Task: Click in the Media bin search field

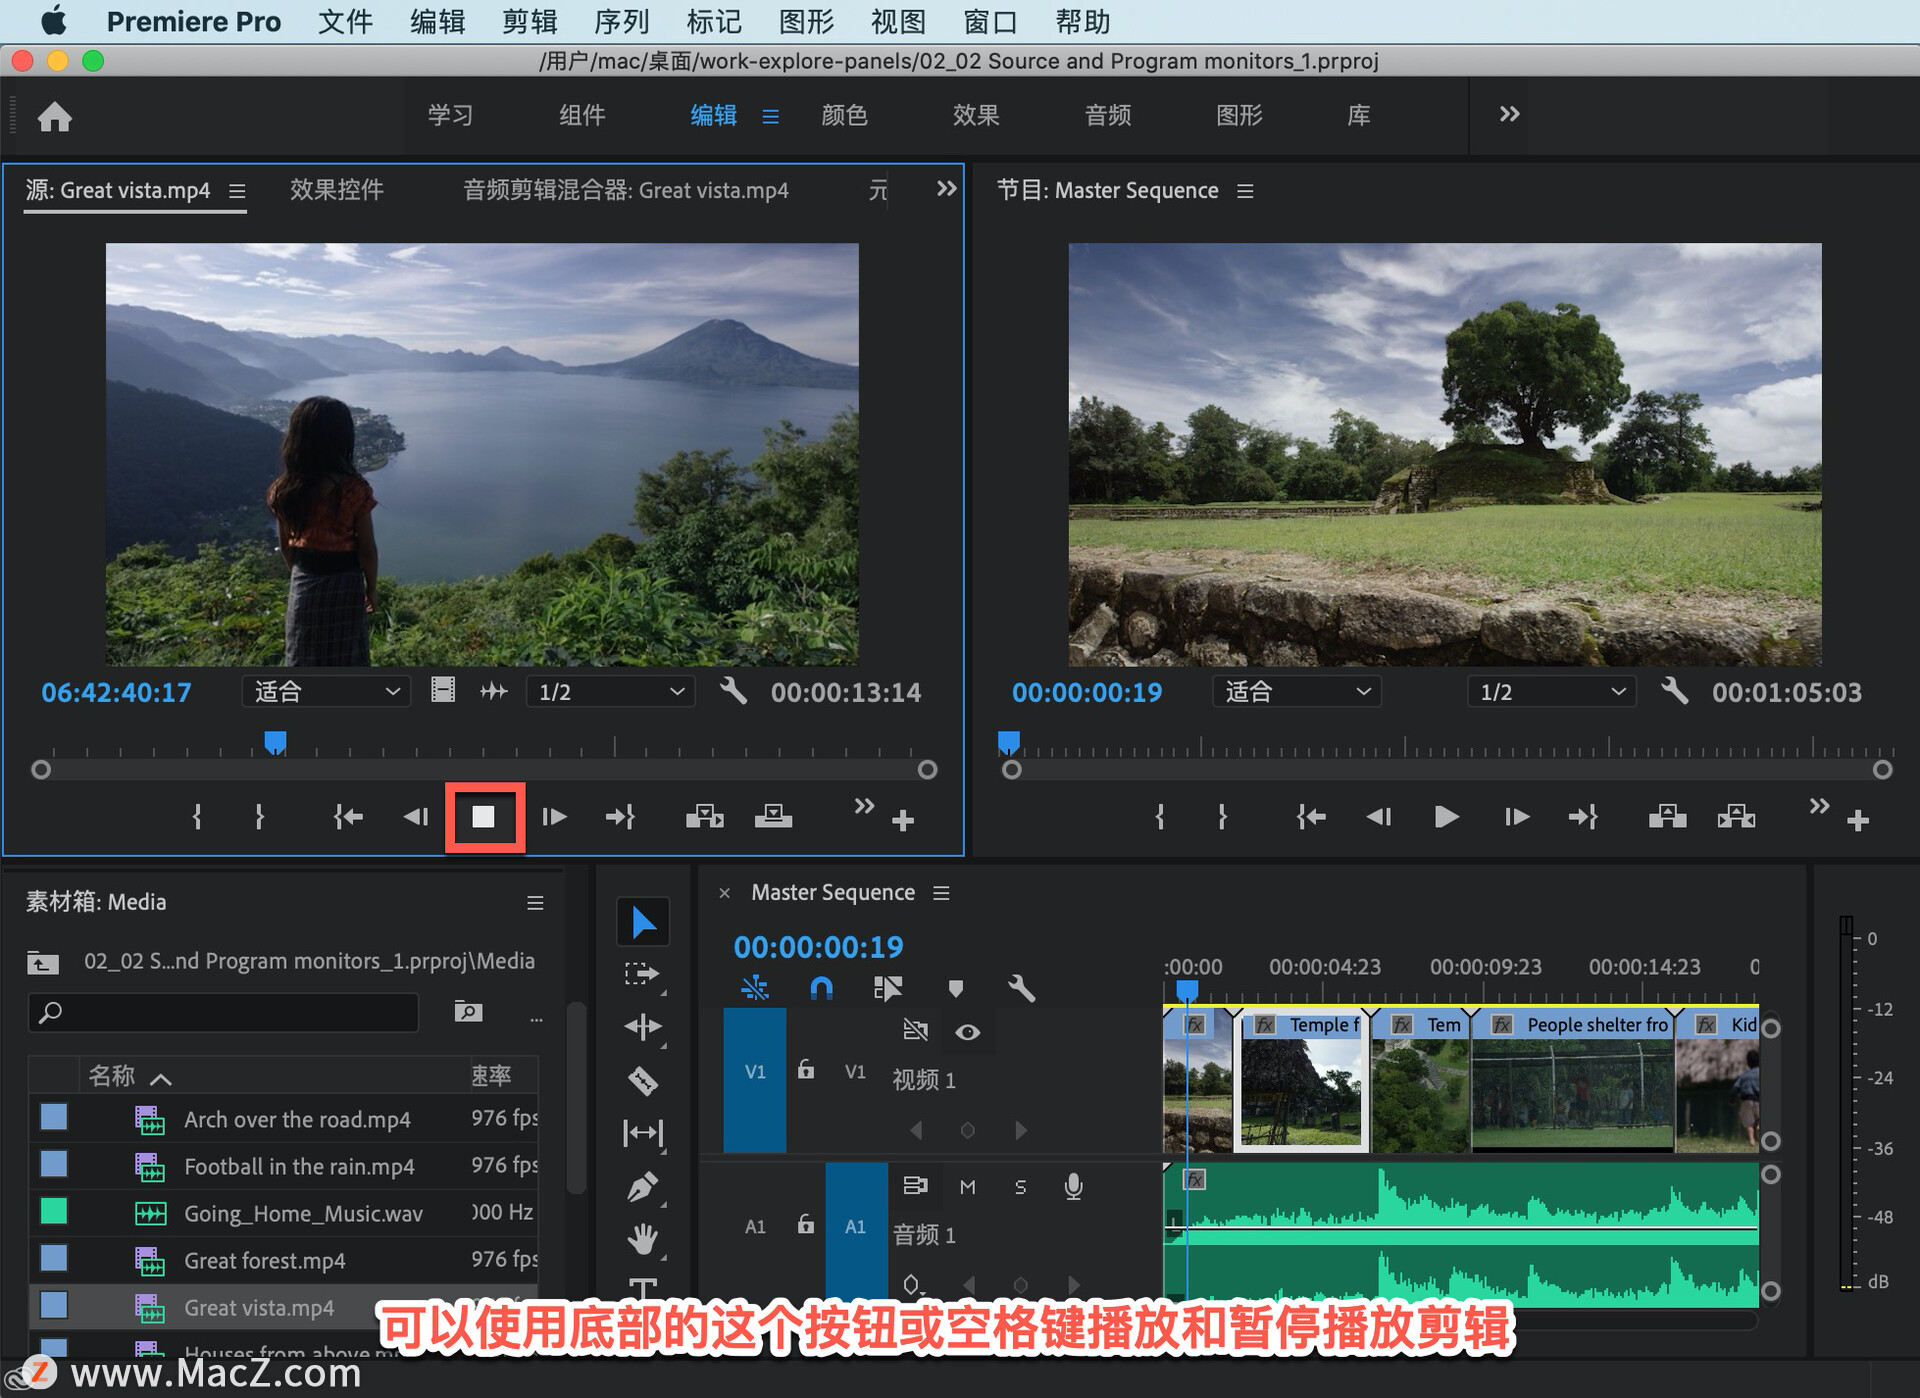Action: click(x=224, y=1013)
